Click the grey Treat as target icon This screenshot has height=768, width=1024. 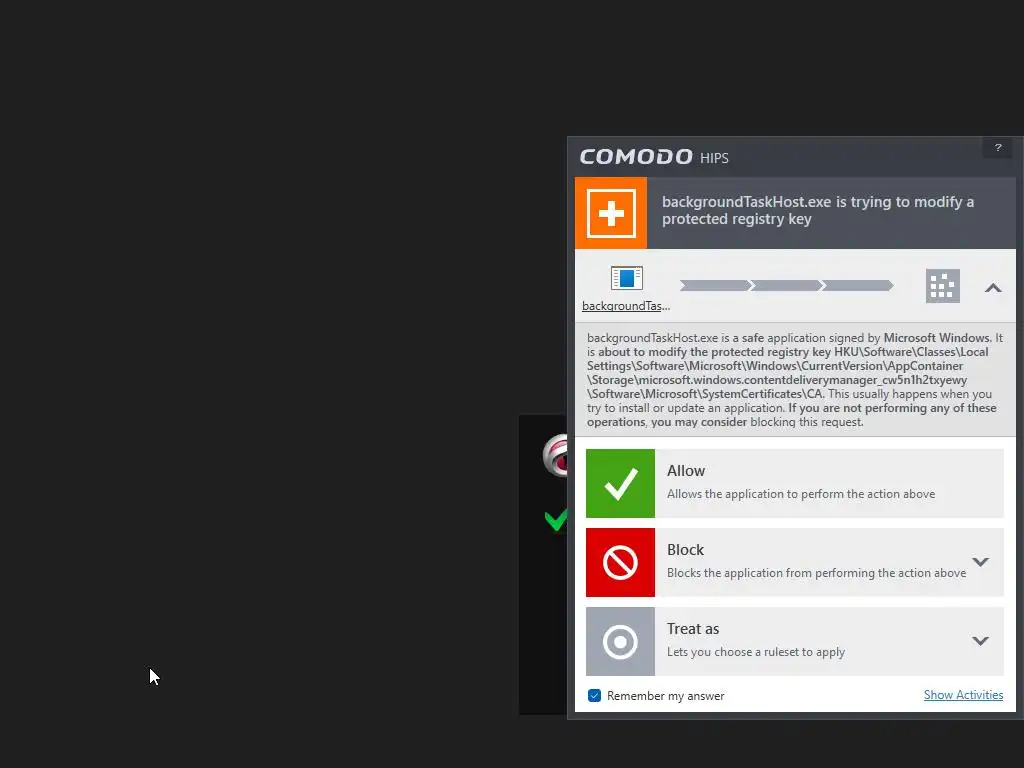point(620,641)
